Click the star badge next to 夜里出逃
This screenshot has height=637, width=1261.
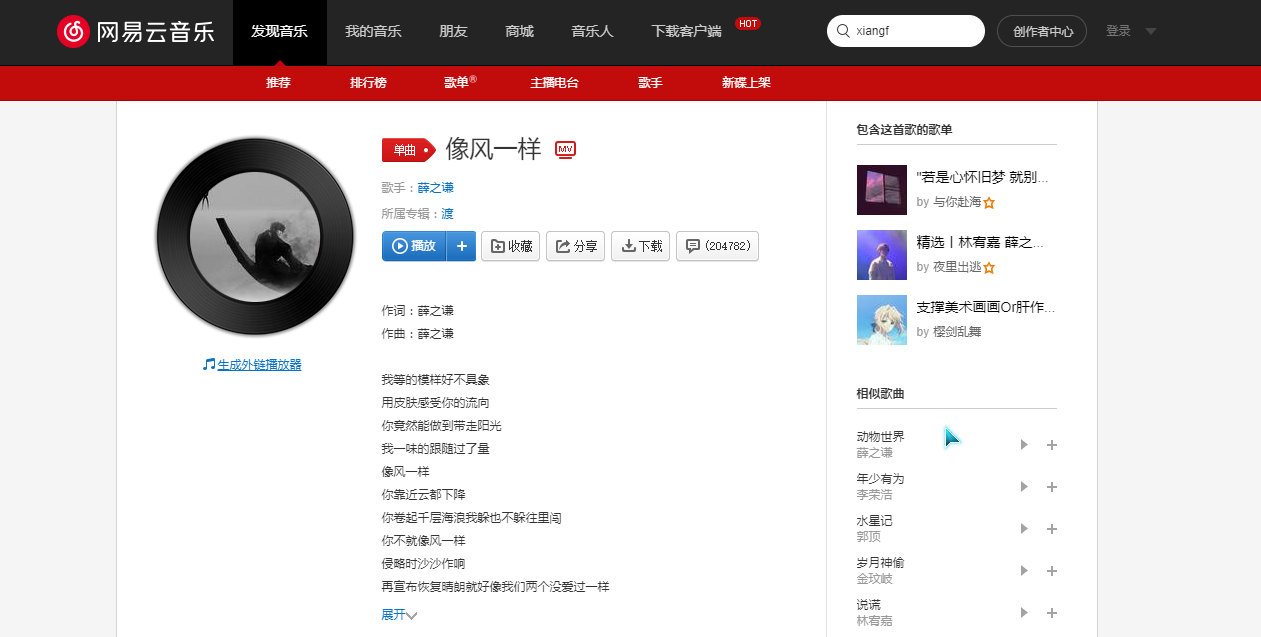989,268
